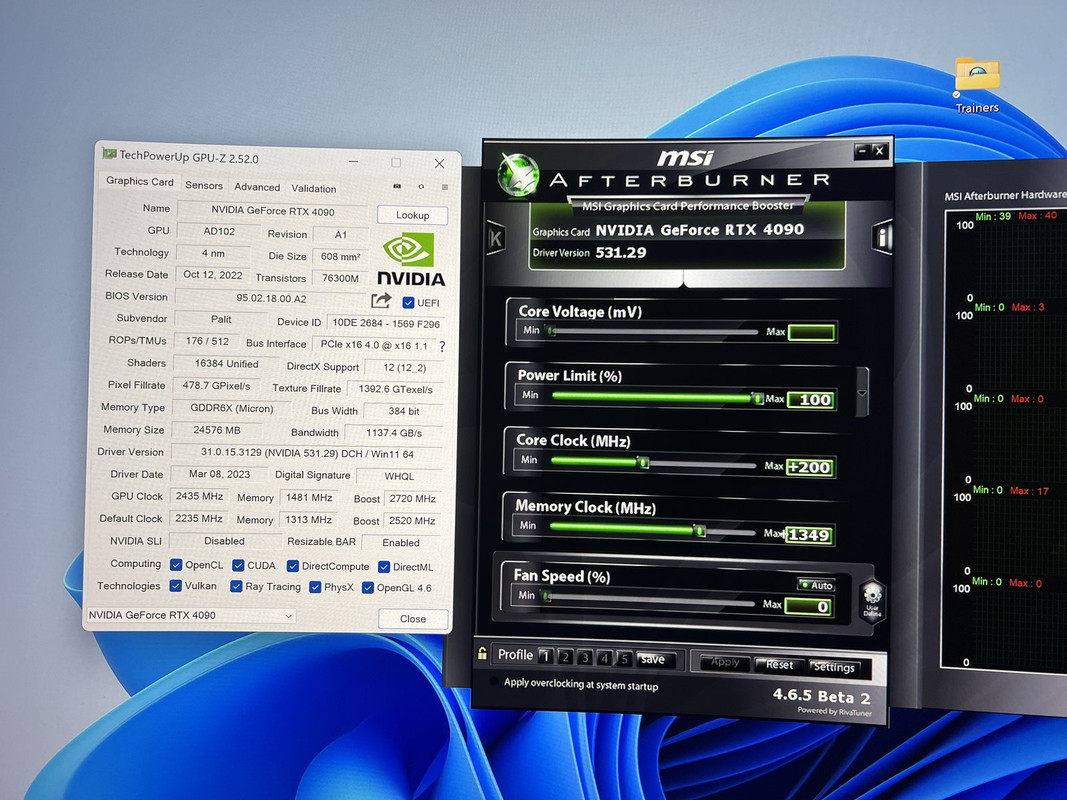Screen dimensions: 1067x800
Task: Click the Bus Interface question mark
Action: (442, 346)
